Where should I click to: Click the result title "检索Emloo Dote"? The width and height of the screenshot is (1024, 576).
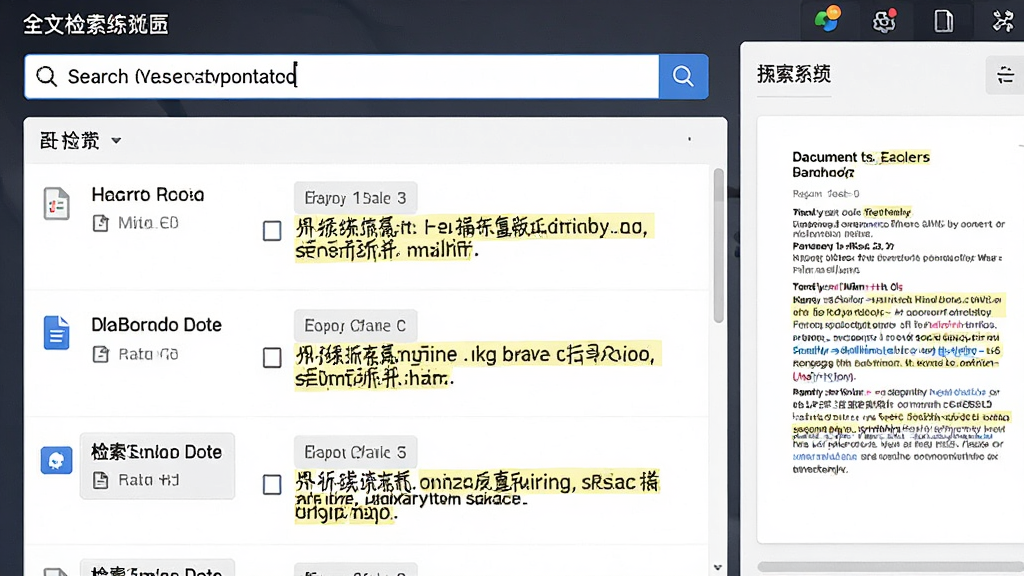[x=156, y=452]
